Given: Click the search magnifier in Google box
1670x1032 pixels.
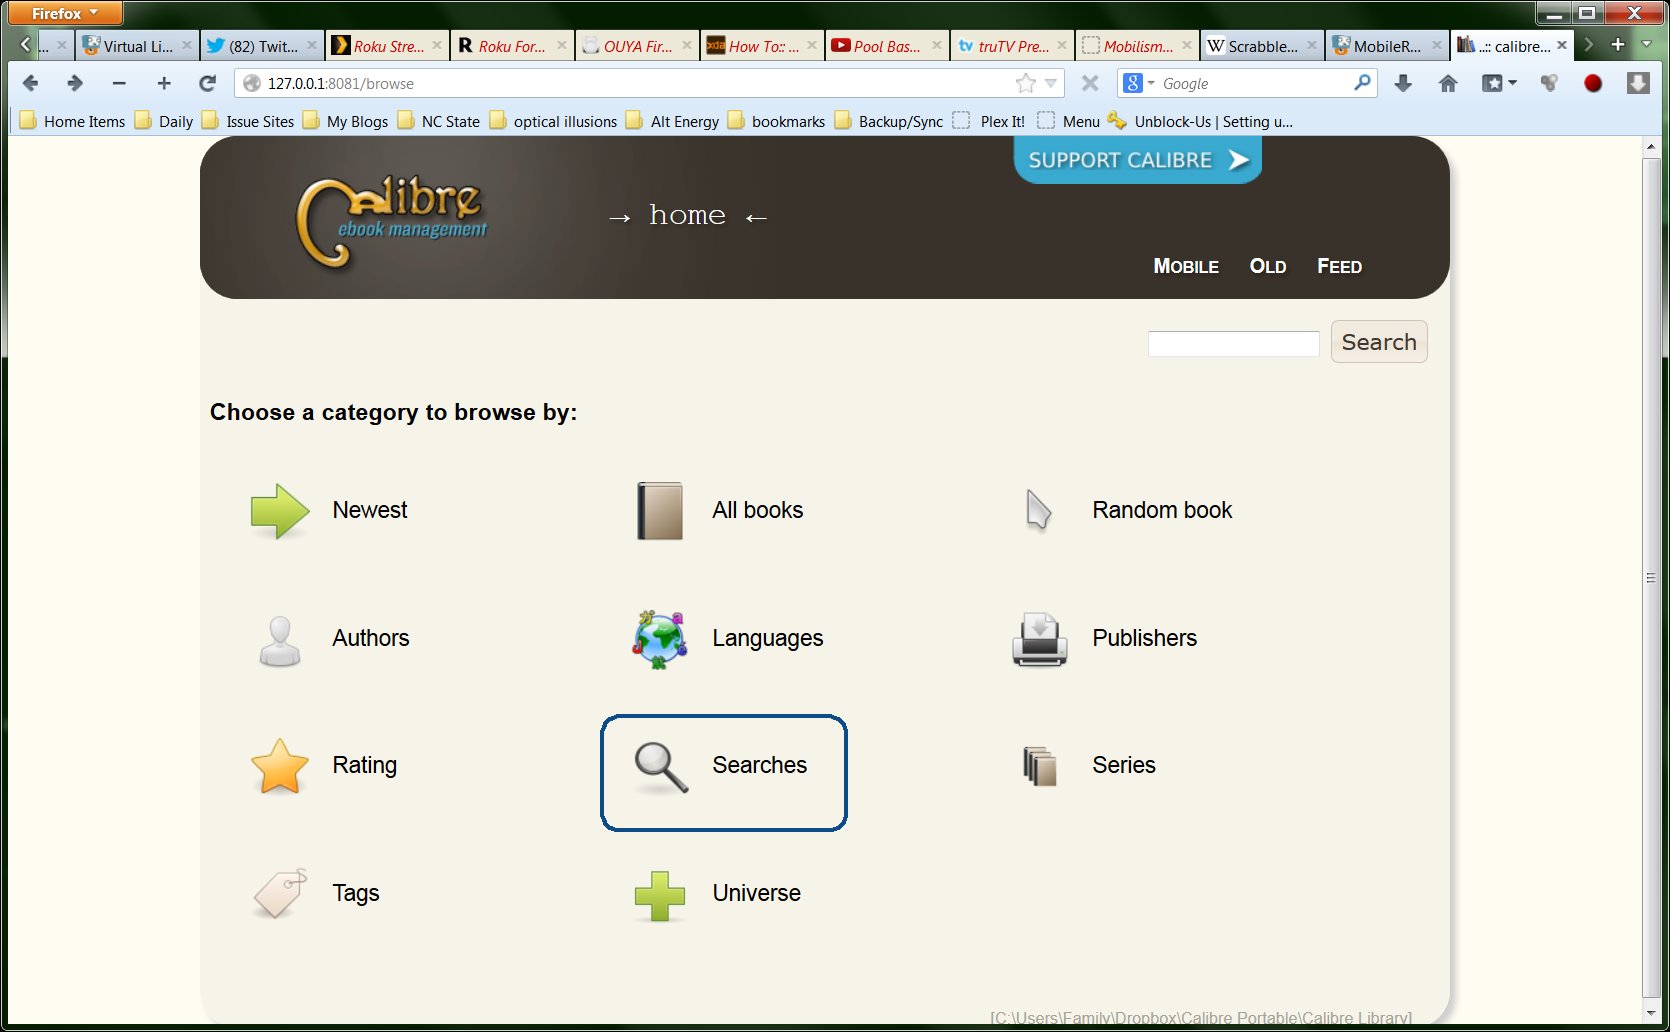Looking at the screenshot, I should (x=1362, y=83).
